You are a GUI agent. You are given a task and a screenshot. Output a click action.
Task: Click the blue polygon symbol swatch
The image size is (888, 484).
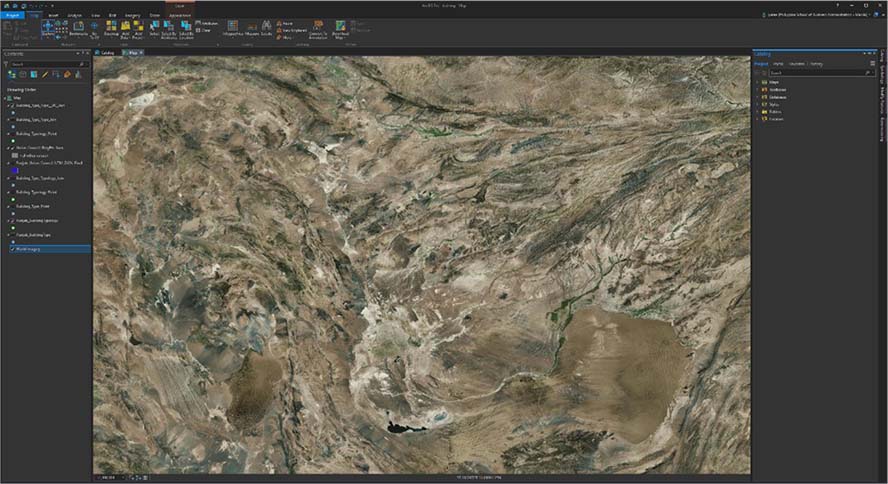pos(14,169)
